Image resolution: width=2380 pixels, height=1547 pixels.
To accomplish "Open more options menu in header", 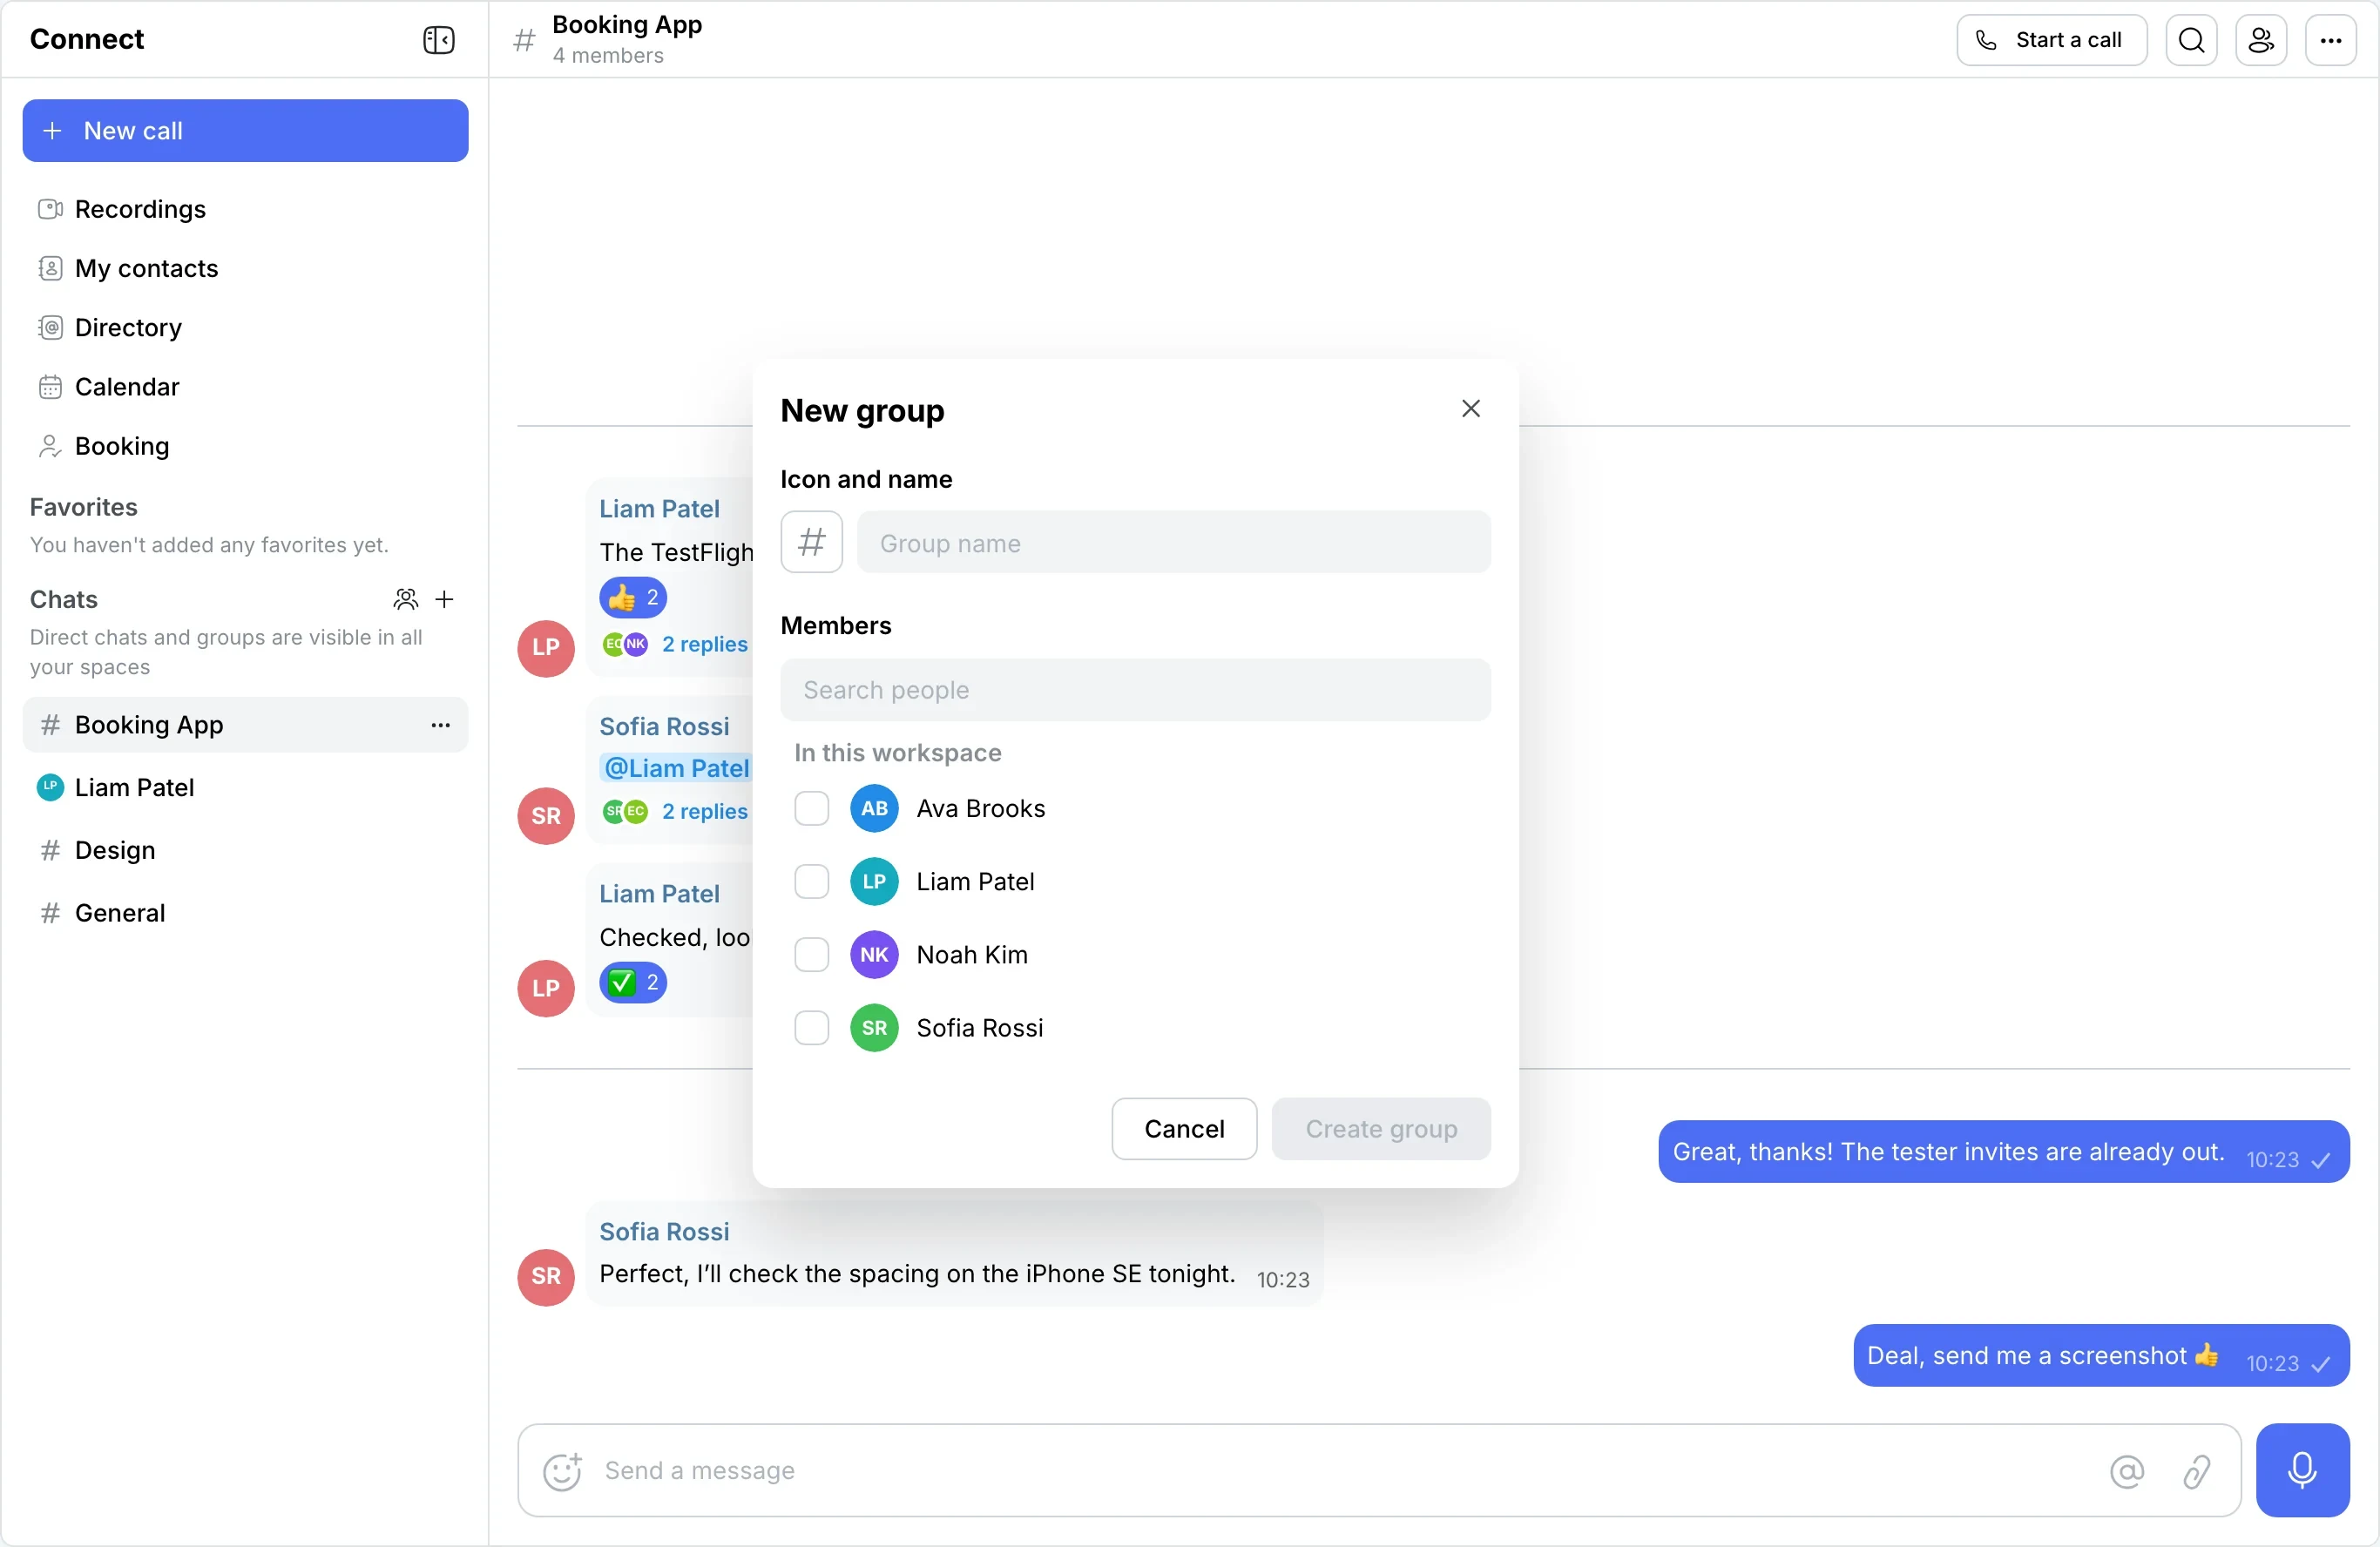I will point(2331,40).
